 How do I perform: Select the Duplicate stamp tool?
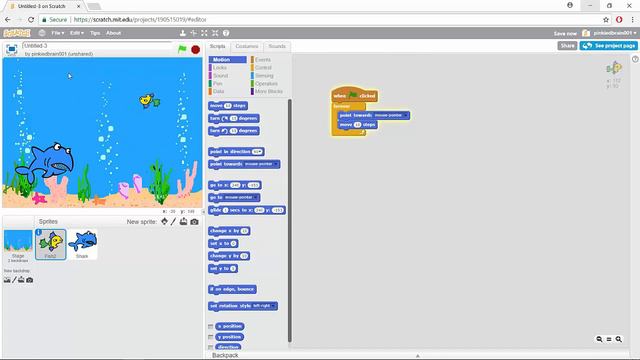[183, 33]
